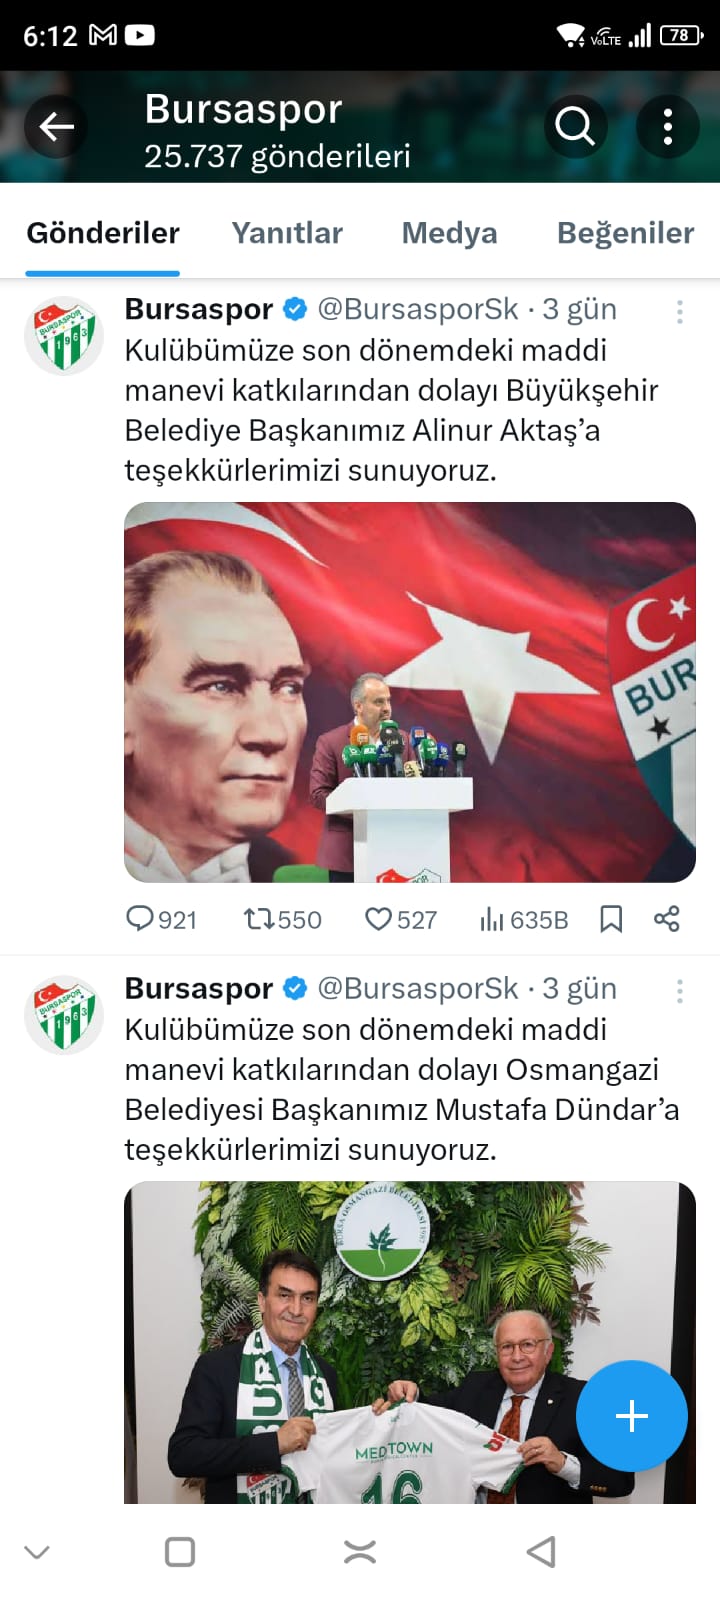Image resolution: width=720 pixels, height=1600 pixels.
Task: Reply to the Alinur Aktaş tweet
Action: click(160, 919)
